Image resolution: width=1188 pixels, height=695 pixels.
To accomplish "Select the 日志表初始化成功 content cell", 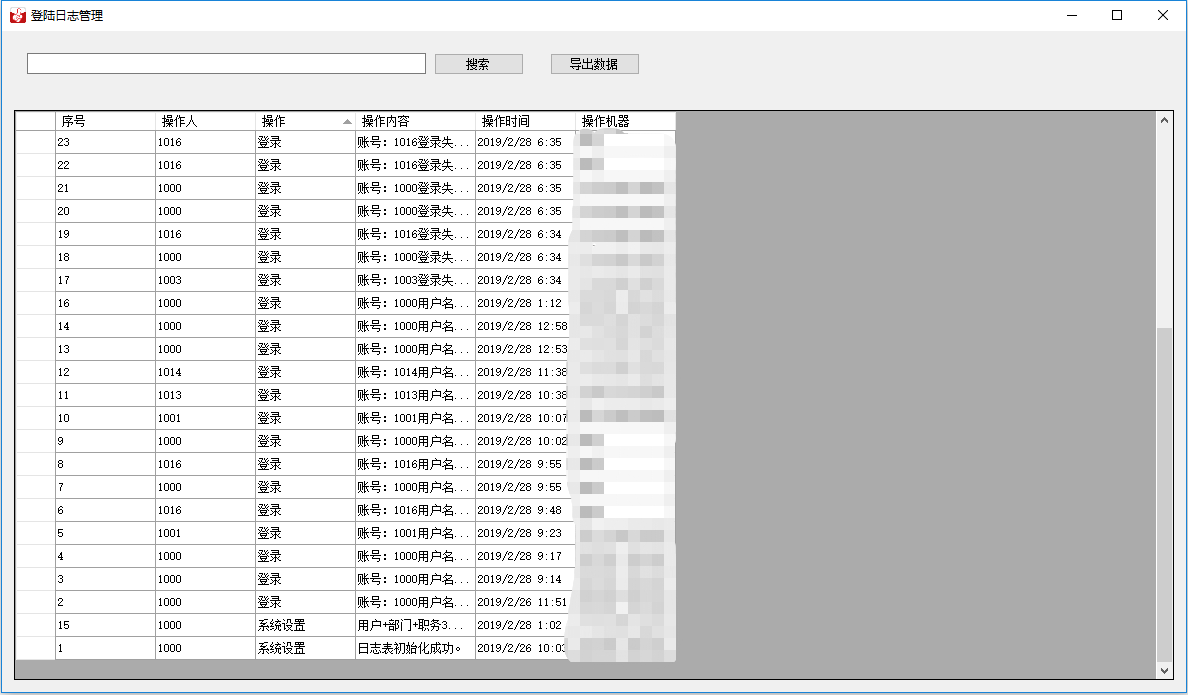I will pos(415,648).
